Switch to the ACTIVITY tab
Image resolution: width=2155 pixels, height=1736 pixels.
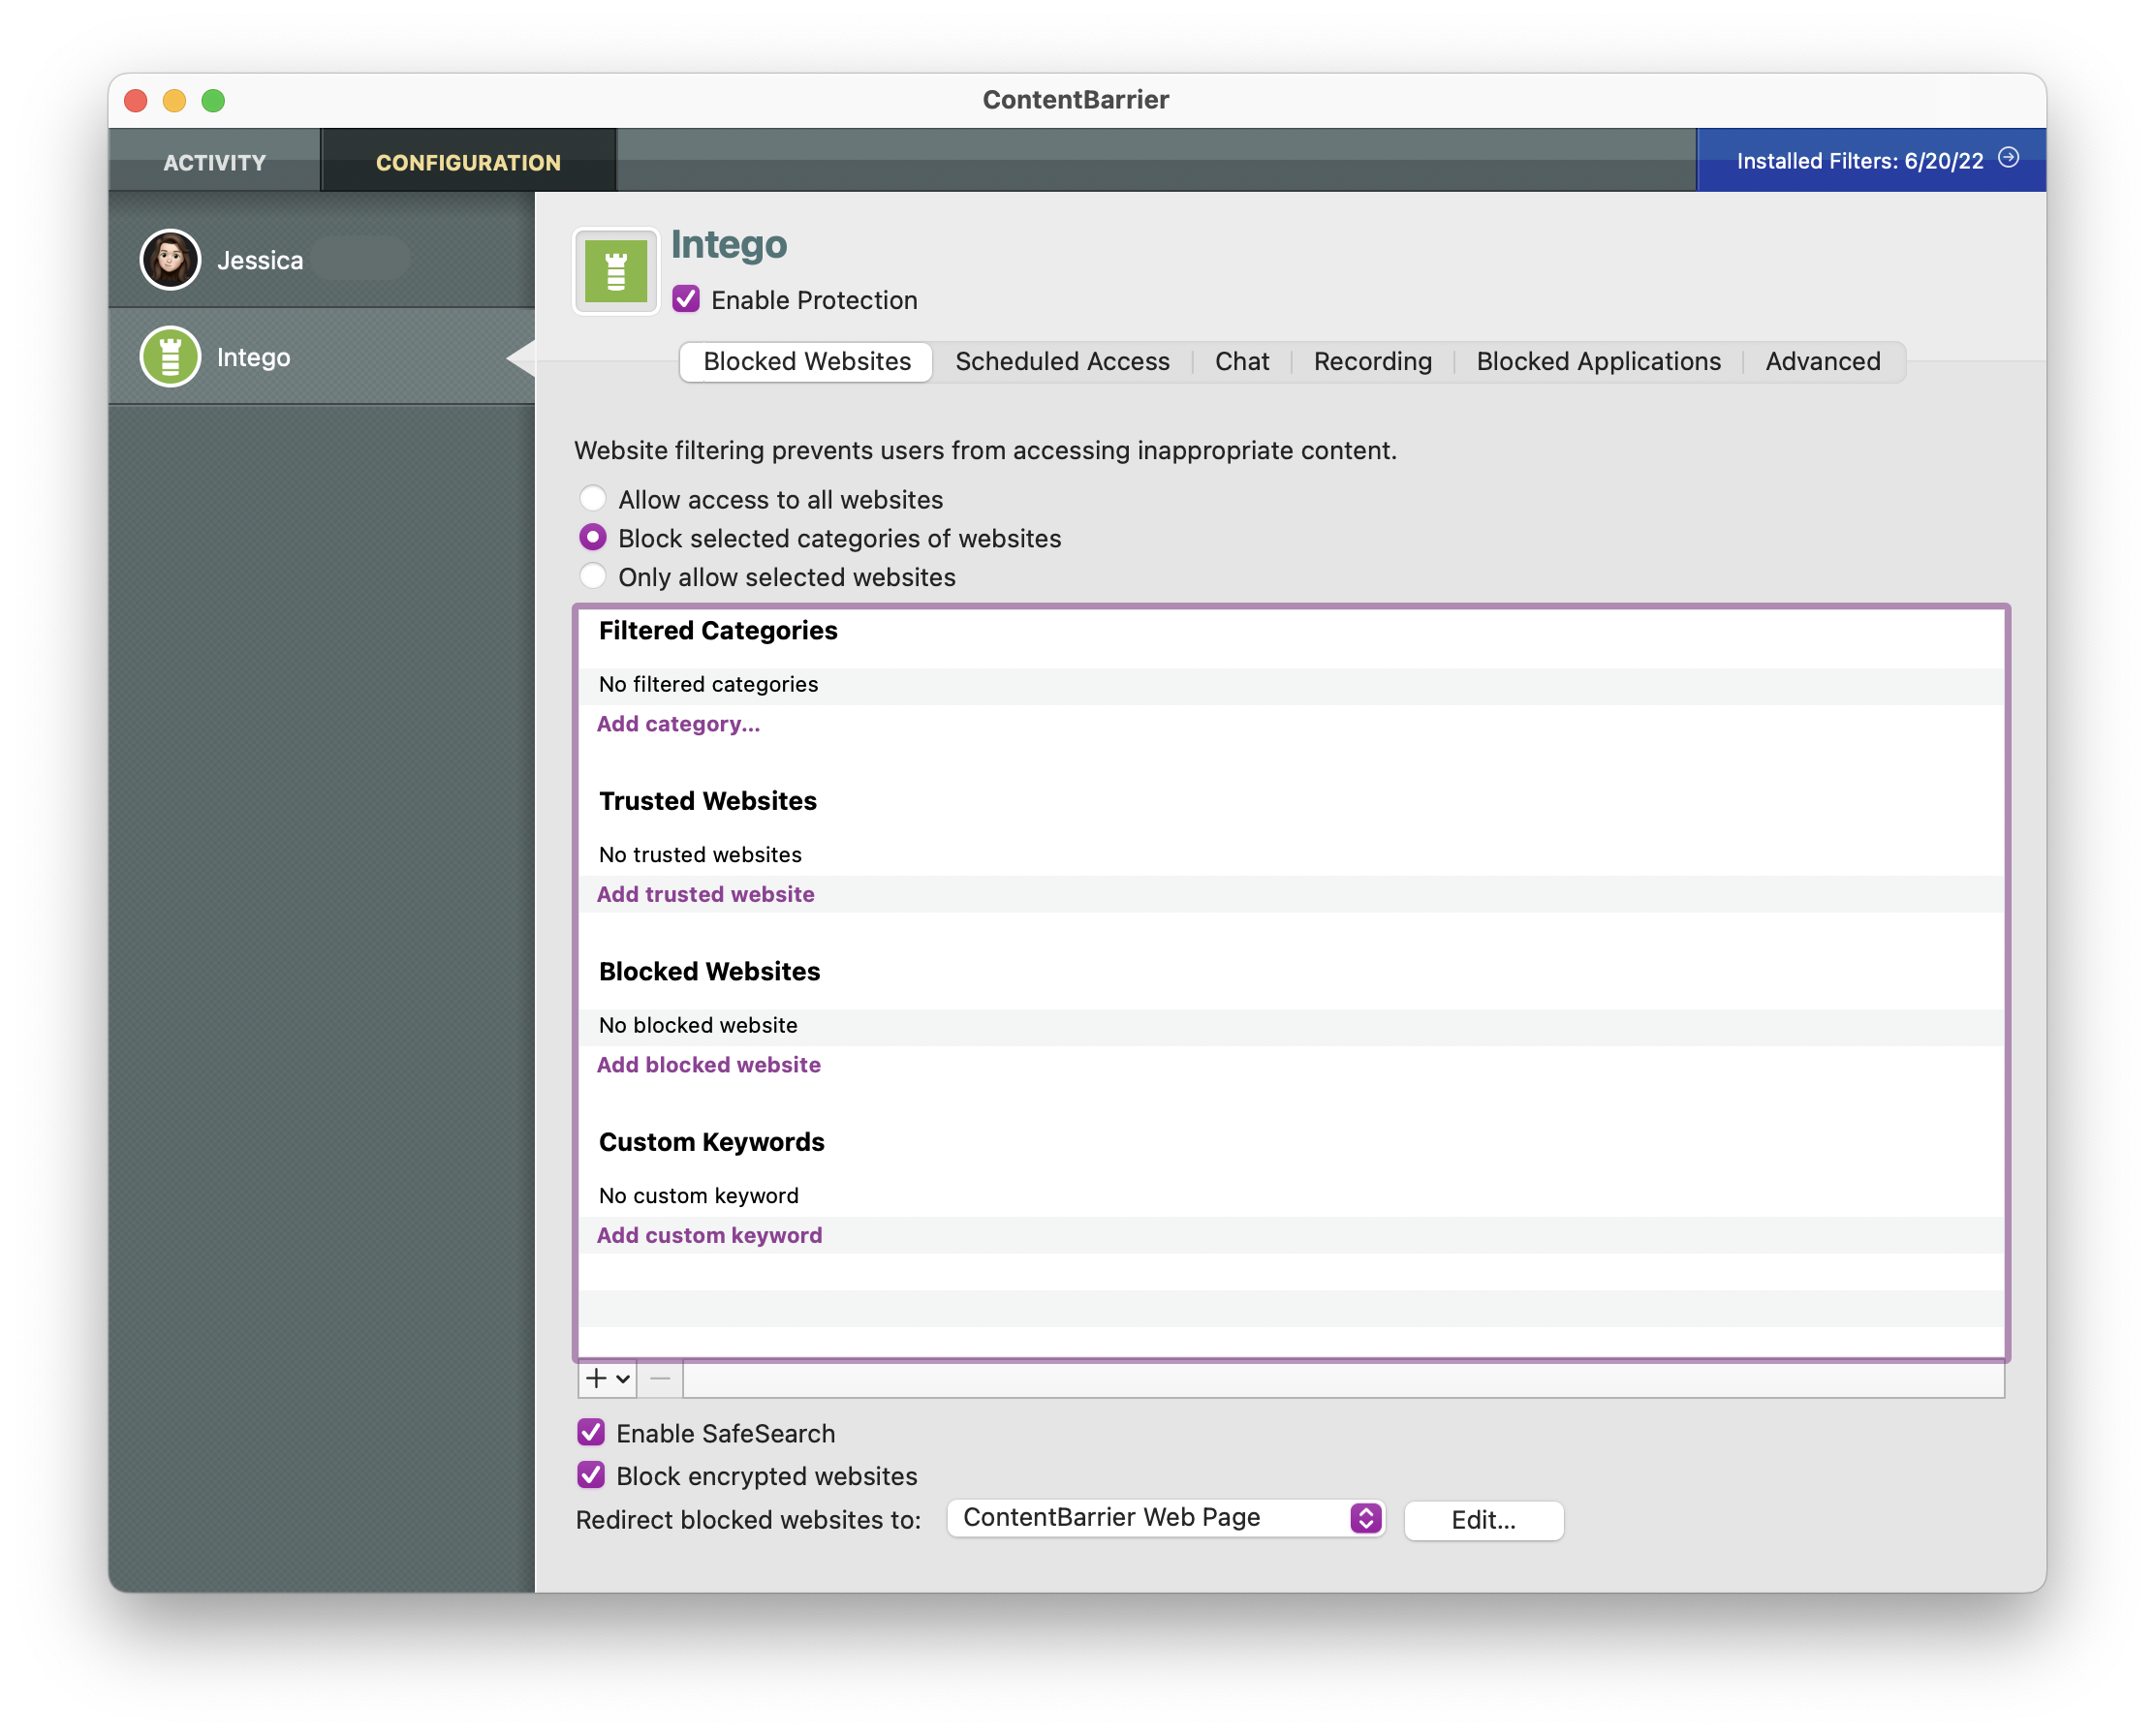pos(214,162)
